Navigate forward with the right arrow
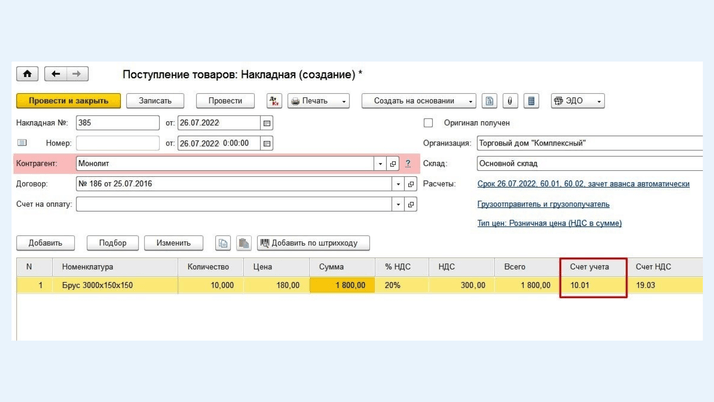This screenshot has height=402, width=714. 77,74
